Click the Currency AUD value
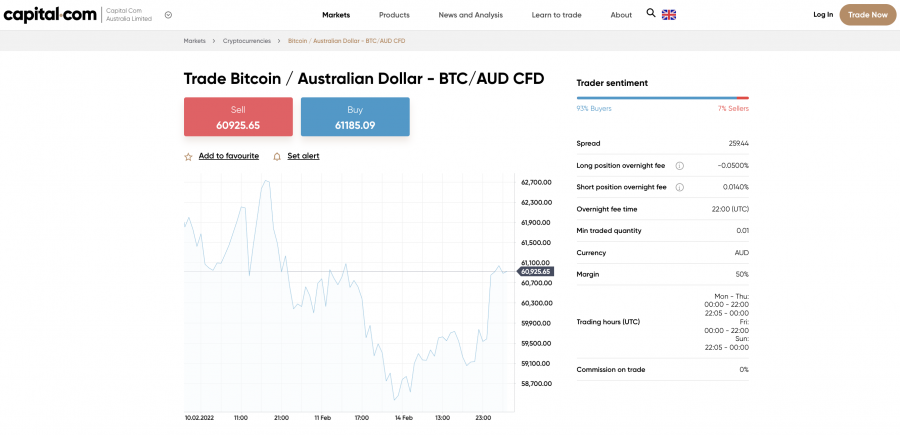The width and height of the screenshot is (900, 435). coord(742,253)
